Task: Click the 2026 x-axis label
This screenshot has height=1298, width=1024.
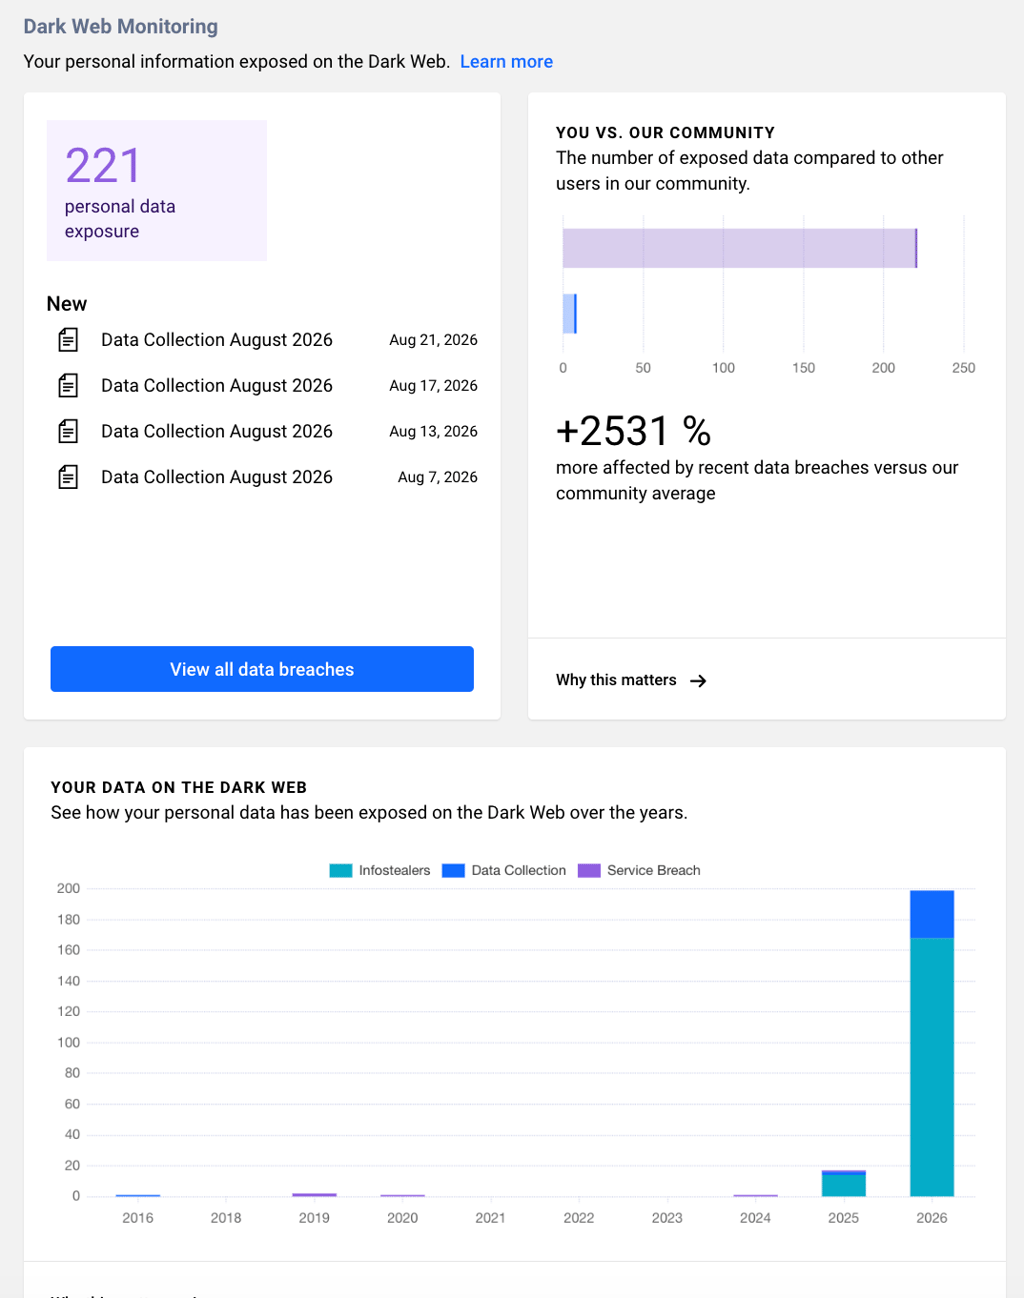Action: tap(932, 1218)
